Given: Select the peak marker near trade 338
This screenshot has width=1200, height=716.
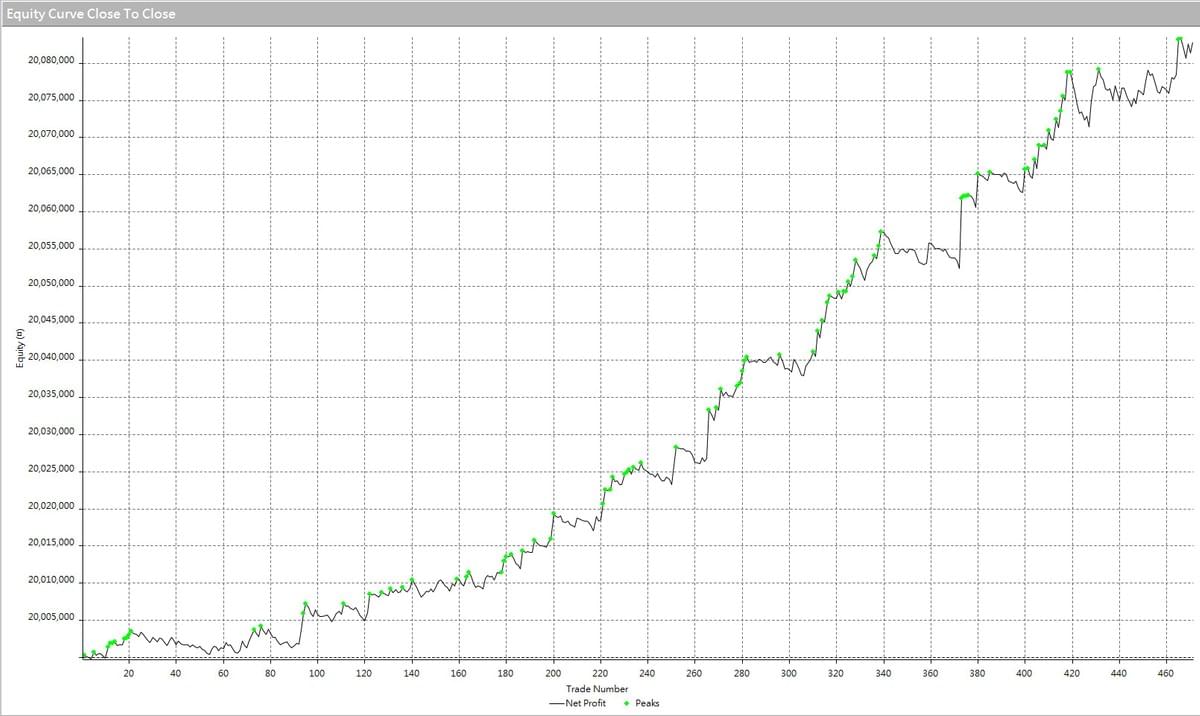Looking at the screenshot, I should 881,232.
